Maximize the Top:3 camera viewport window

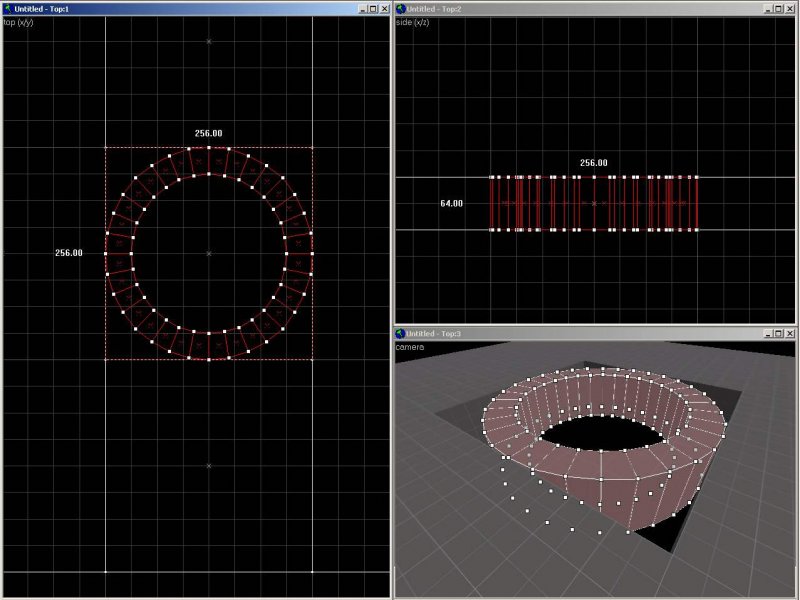pos(777,333)
